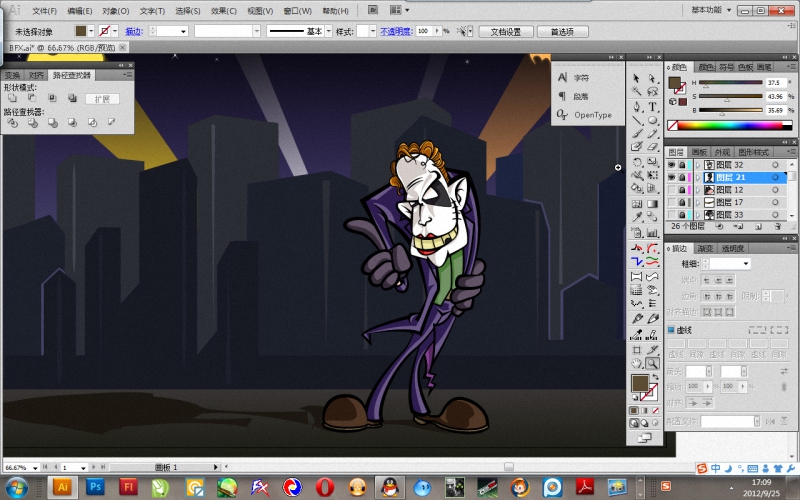The height and width of the screenshot is (500, 800).
Task: Open the 样式 style dropdown
Action: (x=372, y=31)
